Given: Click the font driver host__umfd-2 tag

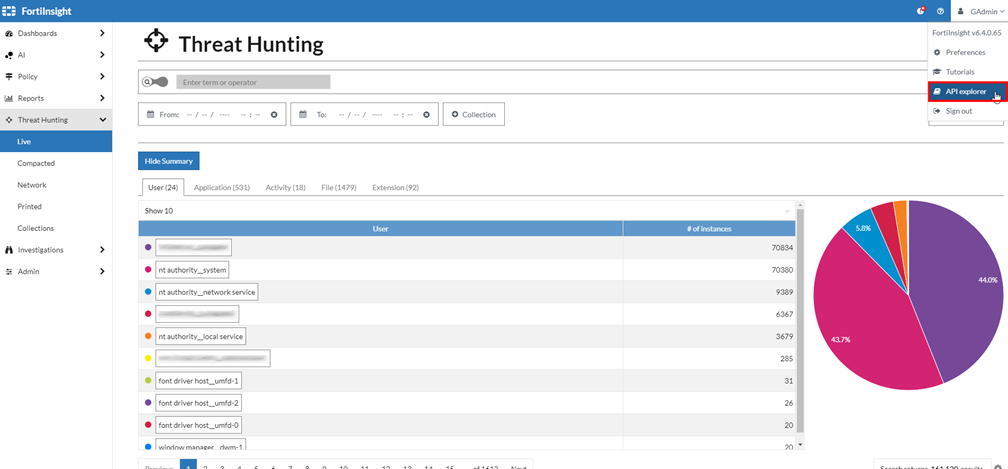Looking at the screenshot, I should click(x=198, y=403).
